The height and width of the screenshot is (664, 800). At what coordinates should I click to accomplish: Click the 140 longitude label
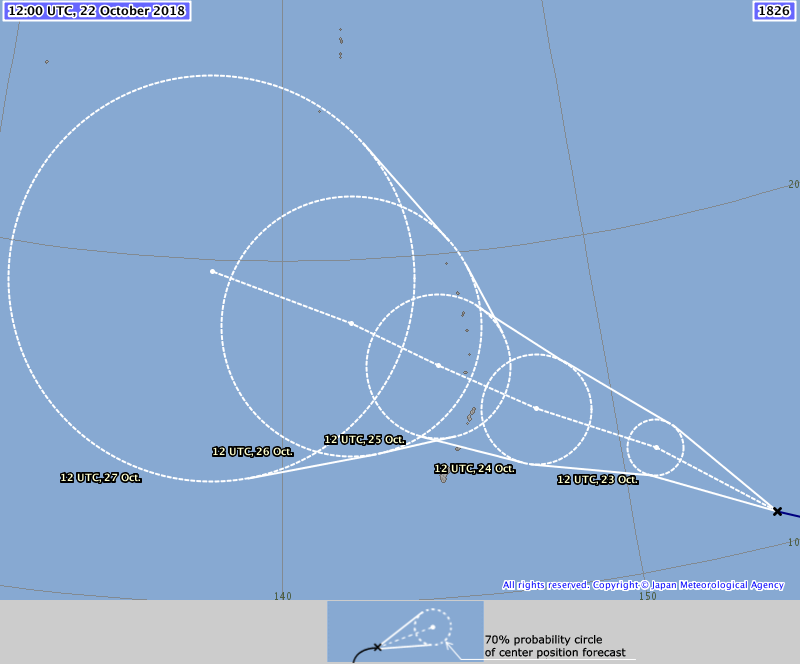click(x=283, y=596)
